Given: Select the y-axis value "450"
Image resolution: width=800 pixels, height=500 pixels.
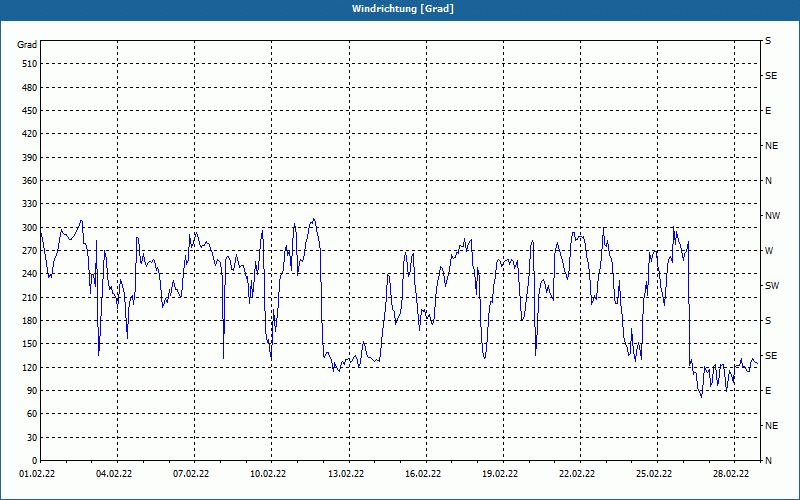Looking at the screenshot, I should pyautogui.click(x=30, y=111).
